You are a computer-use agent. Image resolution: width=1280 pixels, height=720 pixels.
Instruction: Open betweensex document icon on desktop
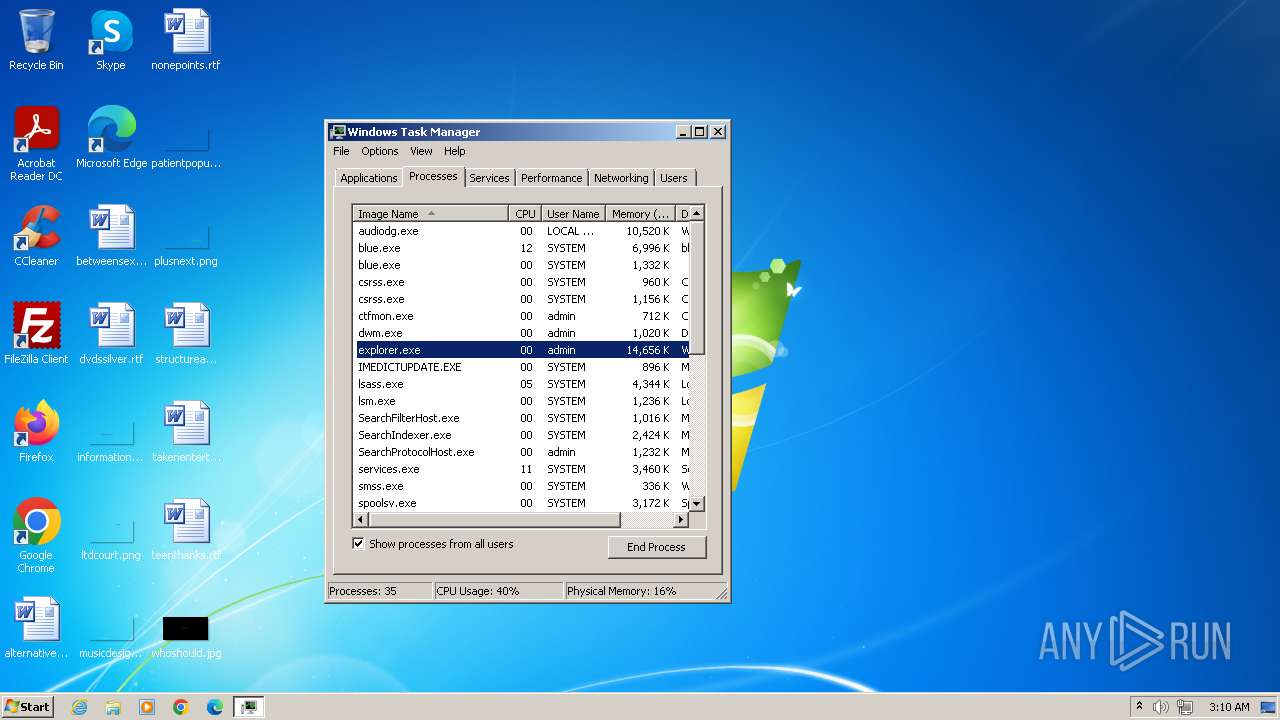pos(111,236)
